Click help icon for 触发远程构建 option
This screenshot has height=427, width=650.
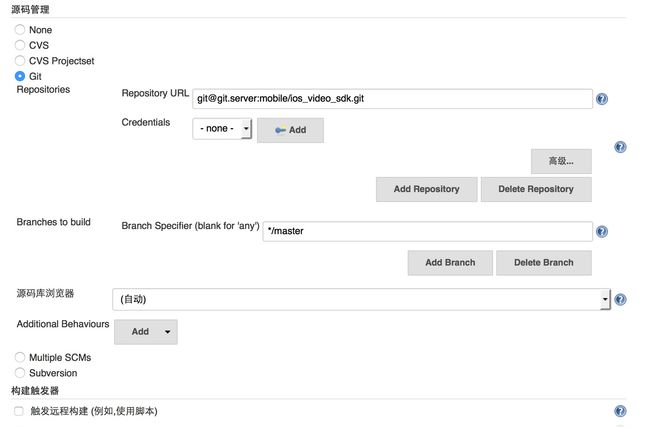(620, 411)
